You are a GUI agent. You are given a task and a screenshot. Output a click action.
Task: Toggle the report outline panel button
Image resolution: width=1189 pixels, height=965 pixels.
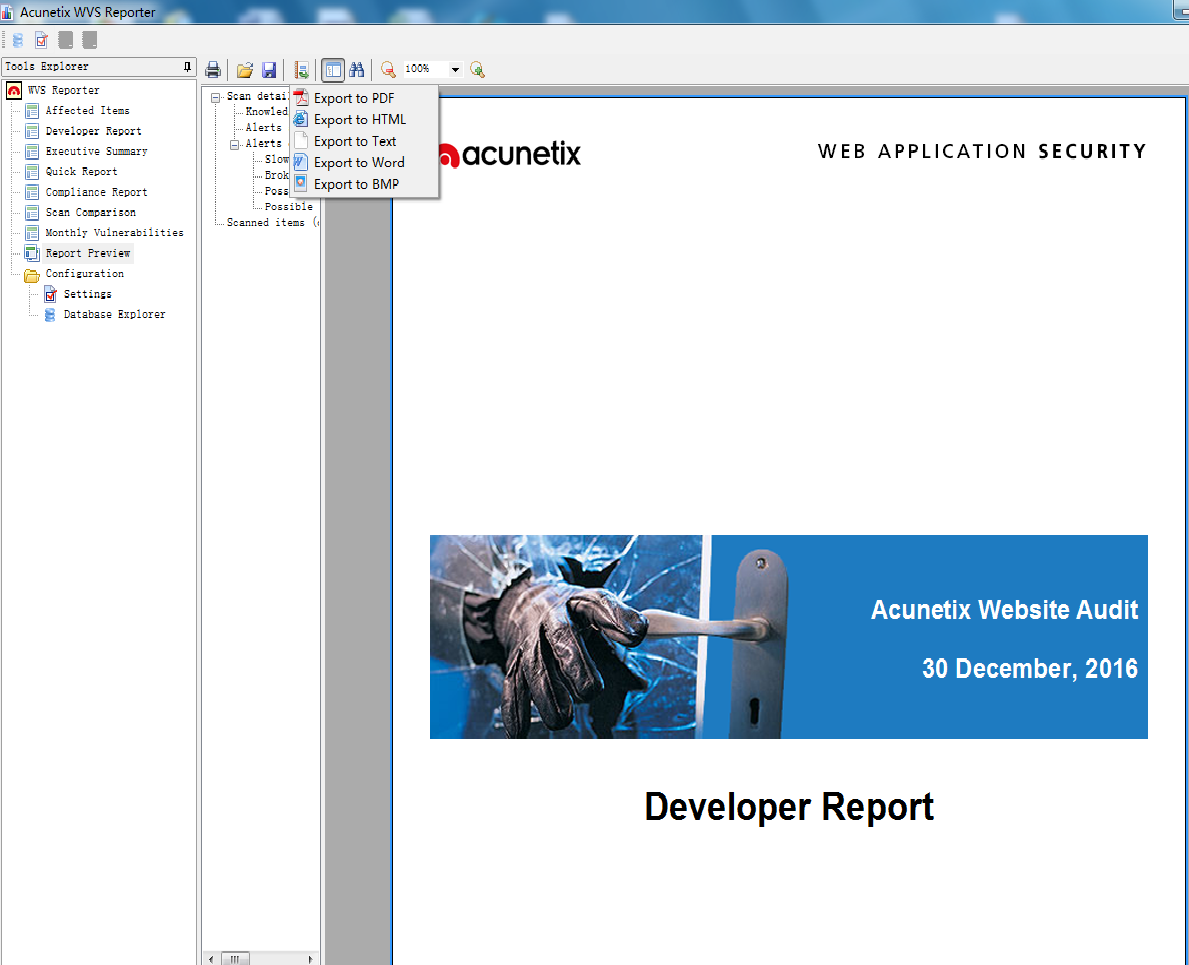(x=333, y=70)
